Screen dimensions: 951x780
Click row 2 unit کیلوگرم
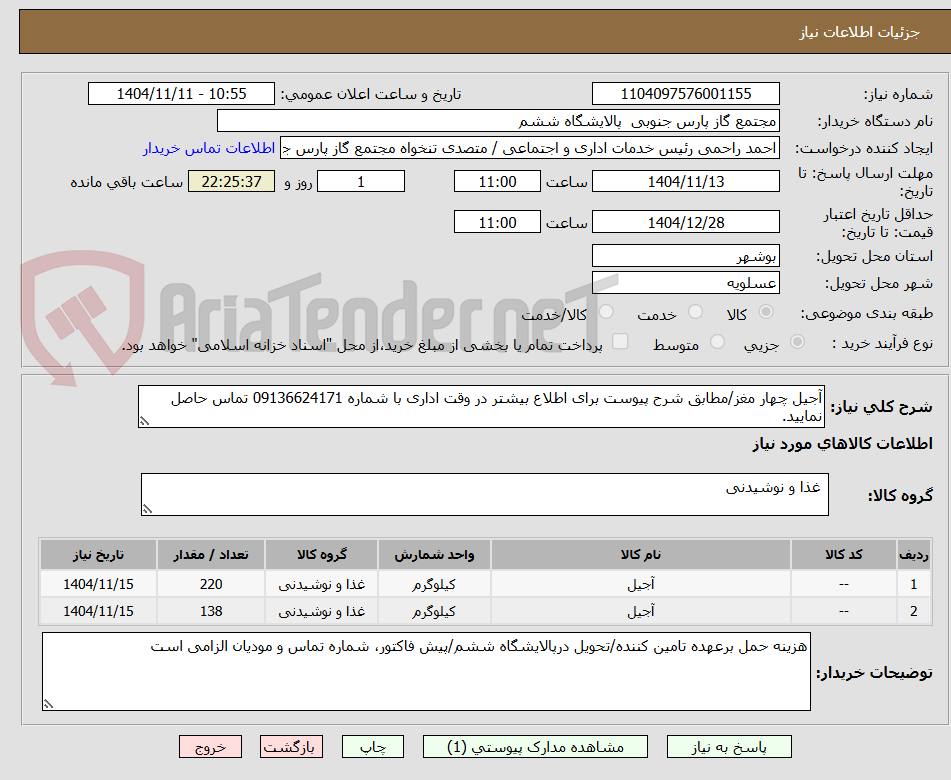(x=434, y=611)
